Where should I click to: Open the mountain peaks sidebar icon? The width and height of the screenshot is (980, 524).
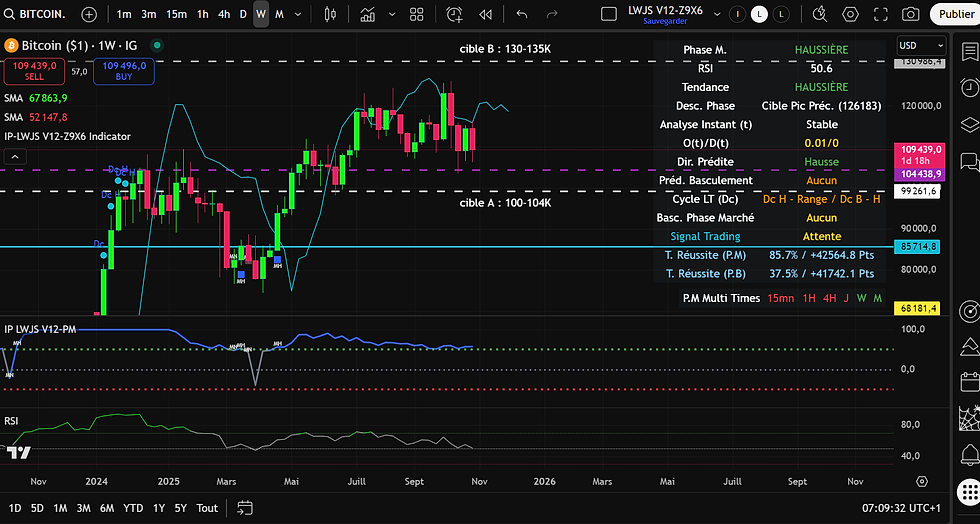pyautogui.click(x=969, y=346)
